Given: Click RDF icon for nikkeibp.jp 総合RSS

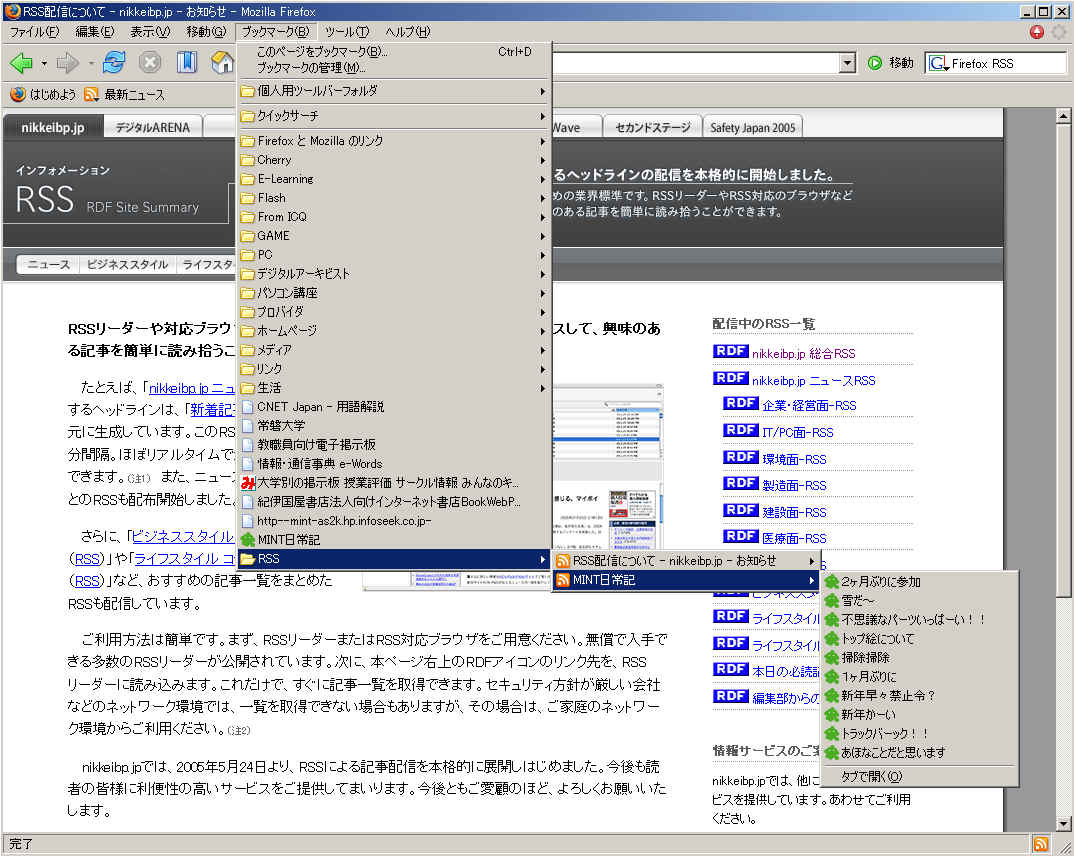Looking at the screenshot, I should (x=730, y=351).
